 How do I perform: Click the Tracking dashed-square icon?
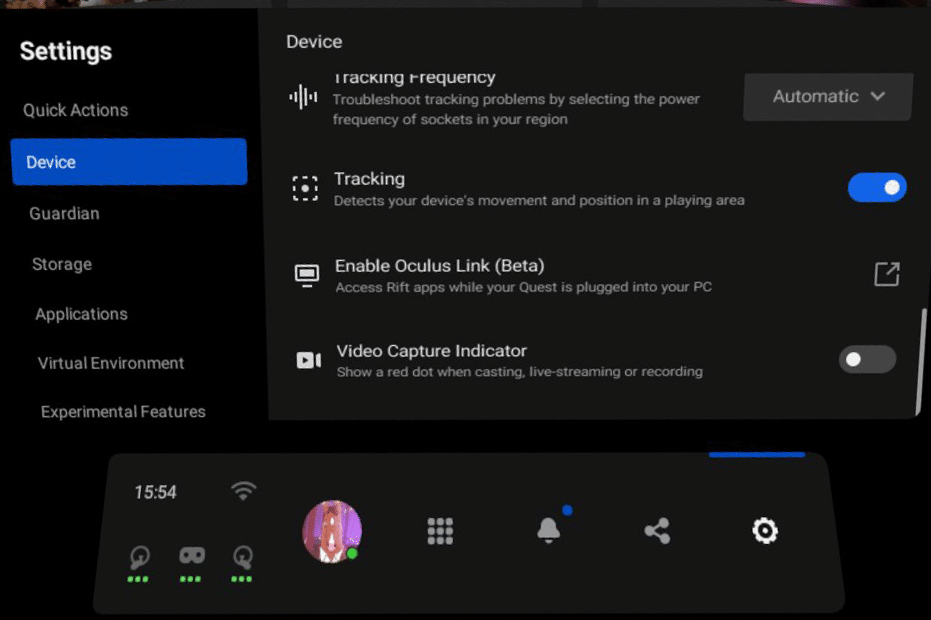(305, 188)
